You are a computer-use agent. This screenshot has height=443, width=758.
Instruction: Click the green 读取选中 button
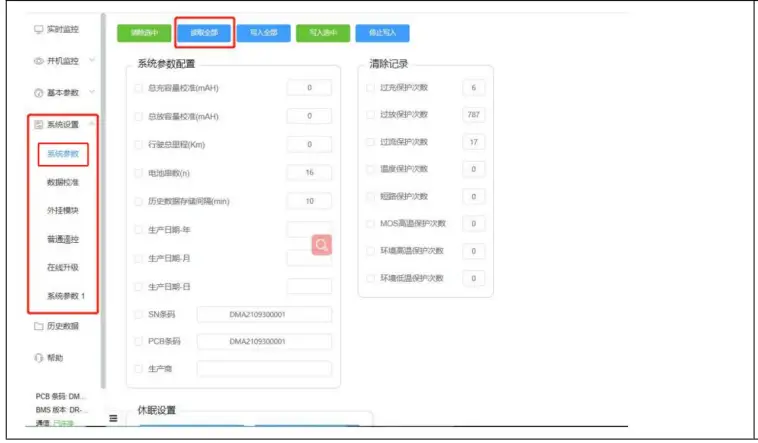tap(144, 33)
